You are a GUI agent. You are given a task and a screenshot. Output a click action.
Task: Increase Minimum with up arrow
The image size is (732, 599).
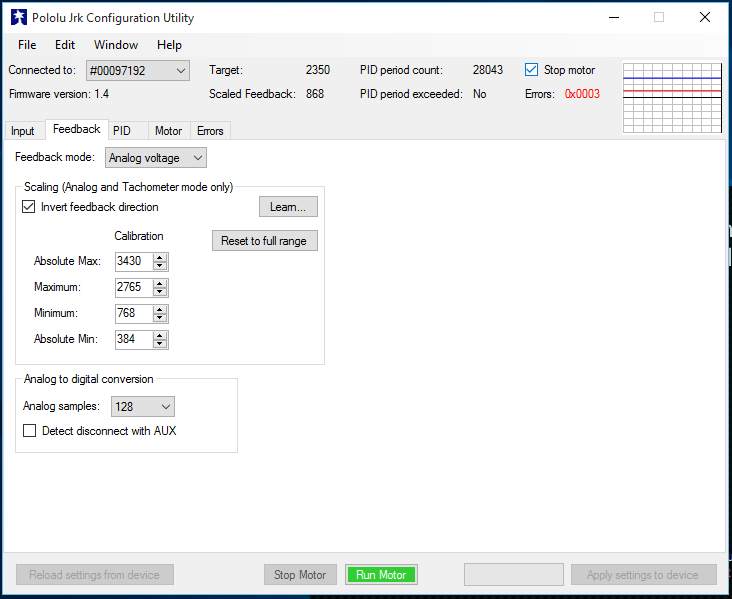point(160,310)
